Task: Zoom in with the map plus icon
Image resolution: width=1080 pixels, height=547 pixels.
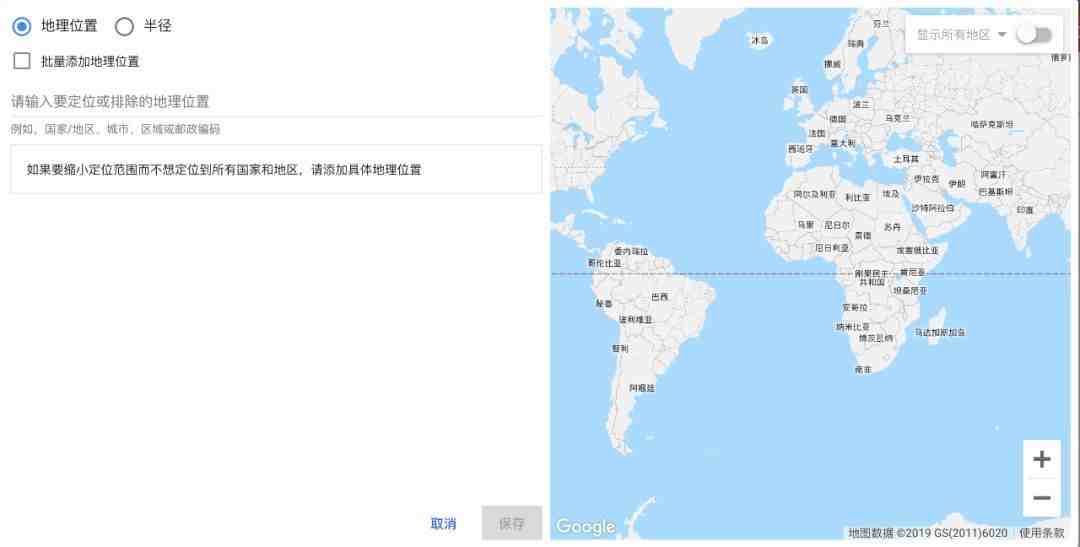Action: coord(1041,459)
